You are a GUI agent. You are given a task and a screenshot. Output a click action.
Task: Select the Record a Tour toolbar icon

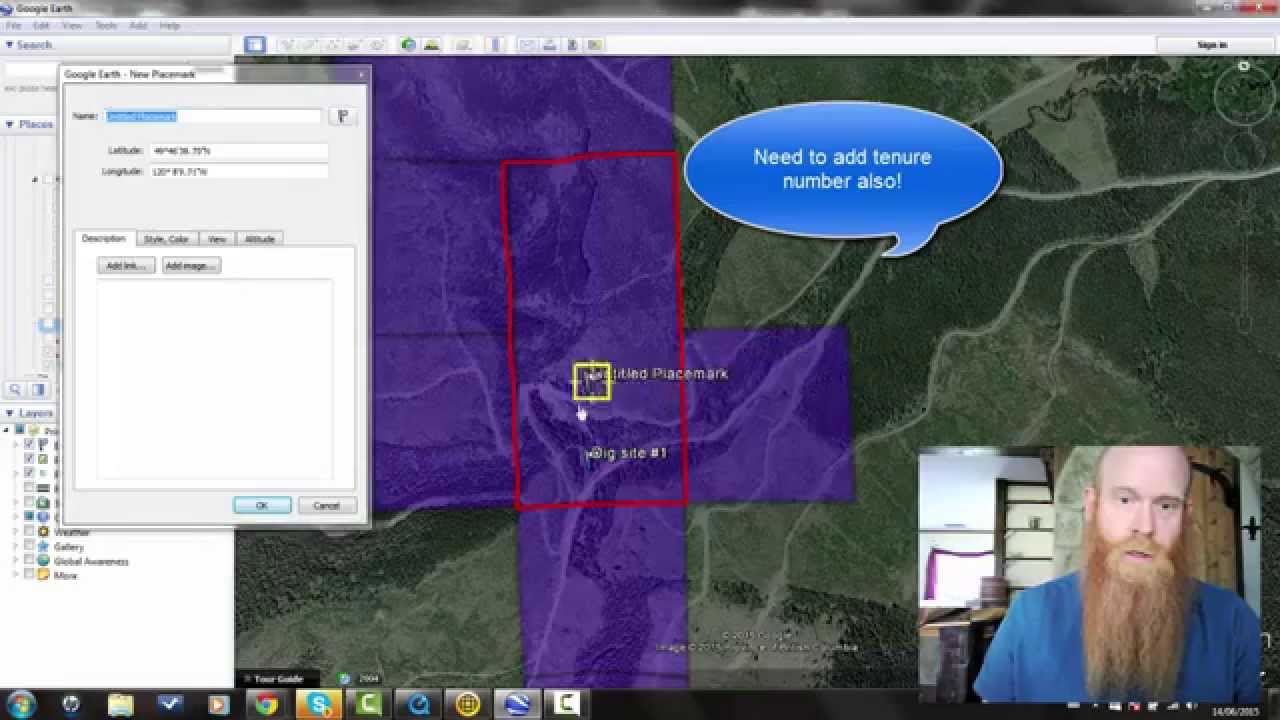(378, 45)
